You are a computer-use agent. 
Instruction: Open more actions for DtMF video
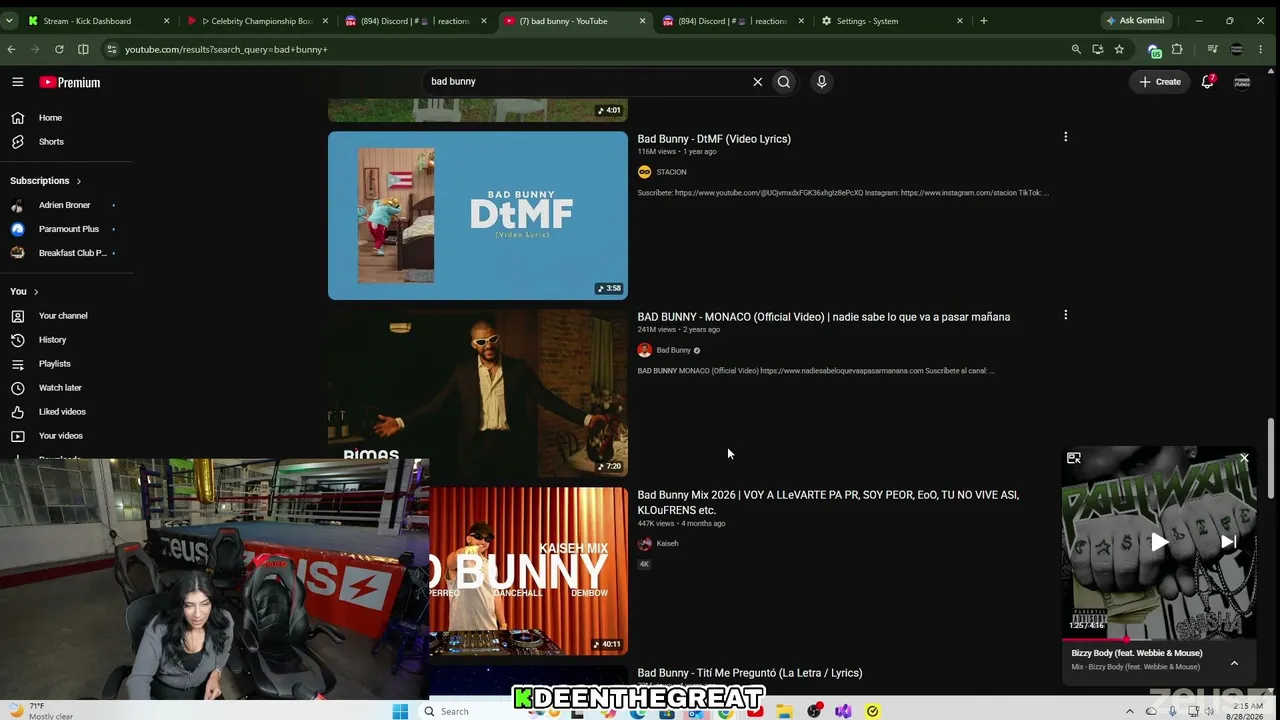pos(1065,137)
